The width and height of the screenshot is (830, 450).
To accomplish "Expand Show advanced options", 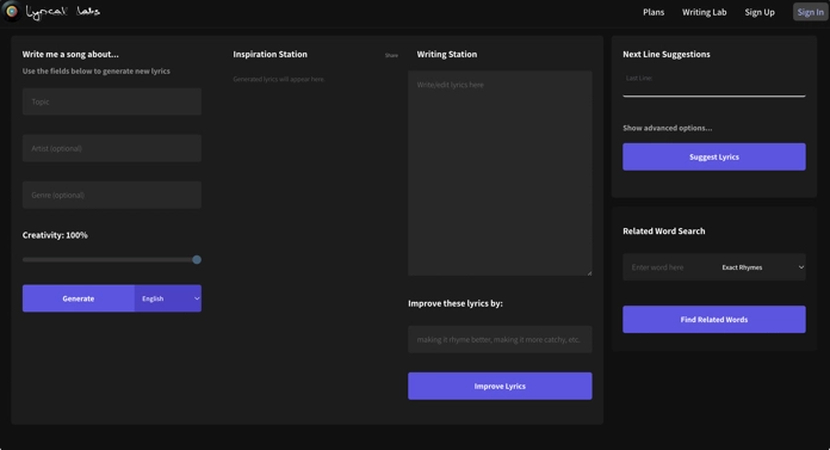I will click(667, 128).
